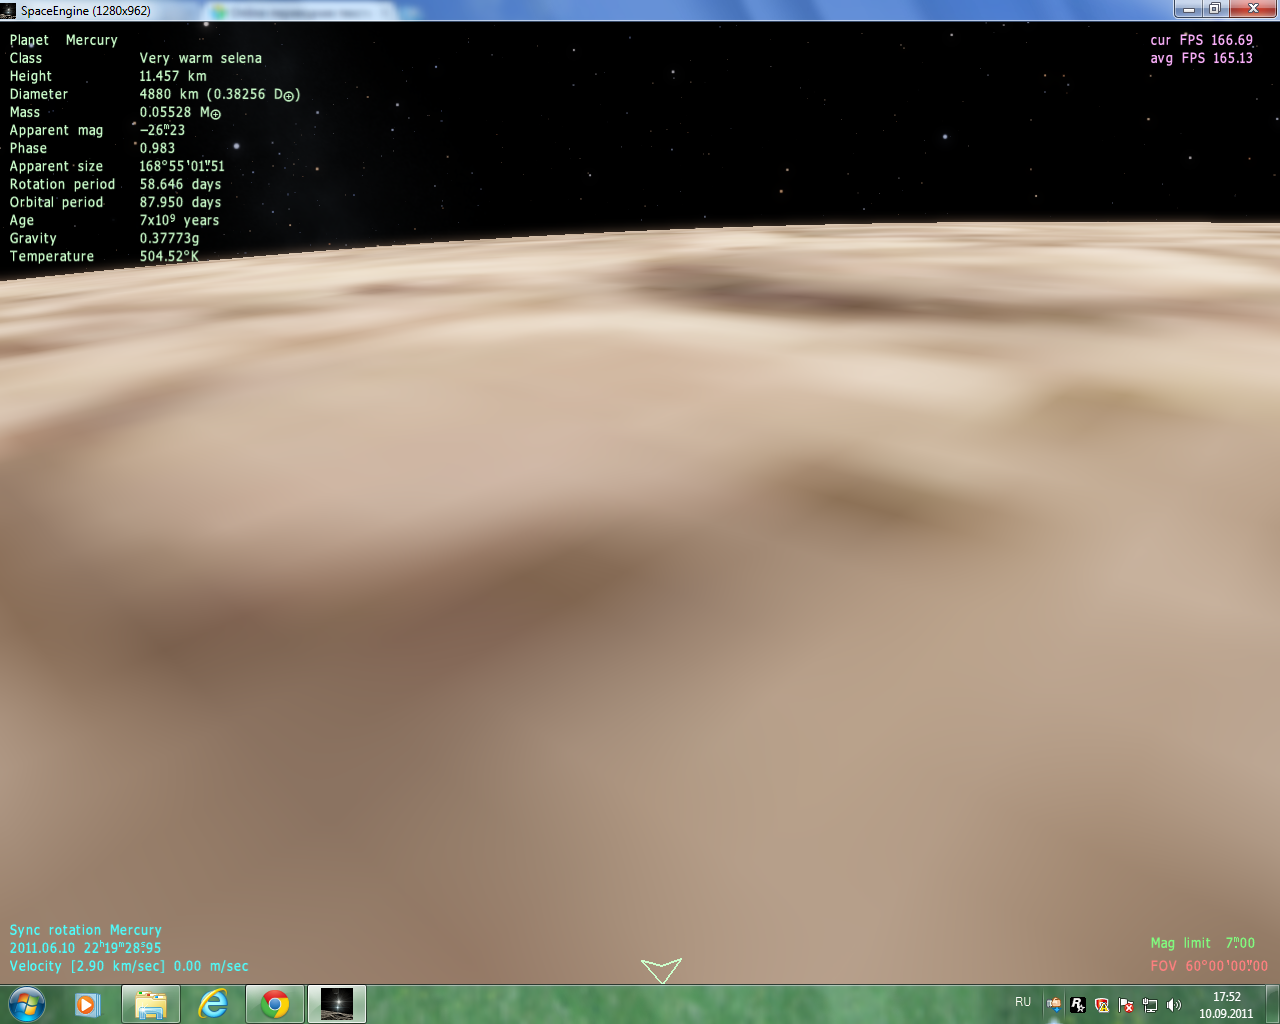Click the 'avg FPS 165.13' readout
Image resolution: width=1280 pixels, height=1024 pixels.
click(1201, 58)
